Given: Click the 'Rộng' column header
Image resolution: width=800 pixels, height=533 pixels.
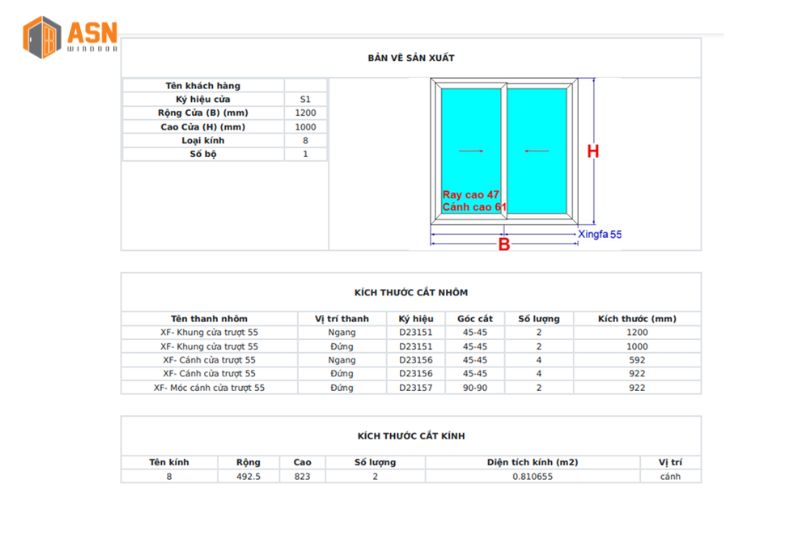Looking at the screenshot, I should [248, 462].
